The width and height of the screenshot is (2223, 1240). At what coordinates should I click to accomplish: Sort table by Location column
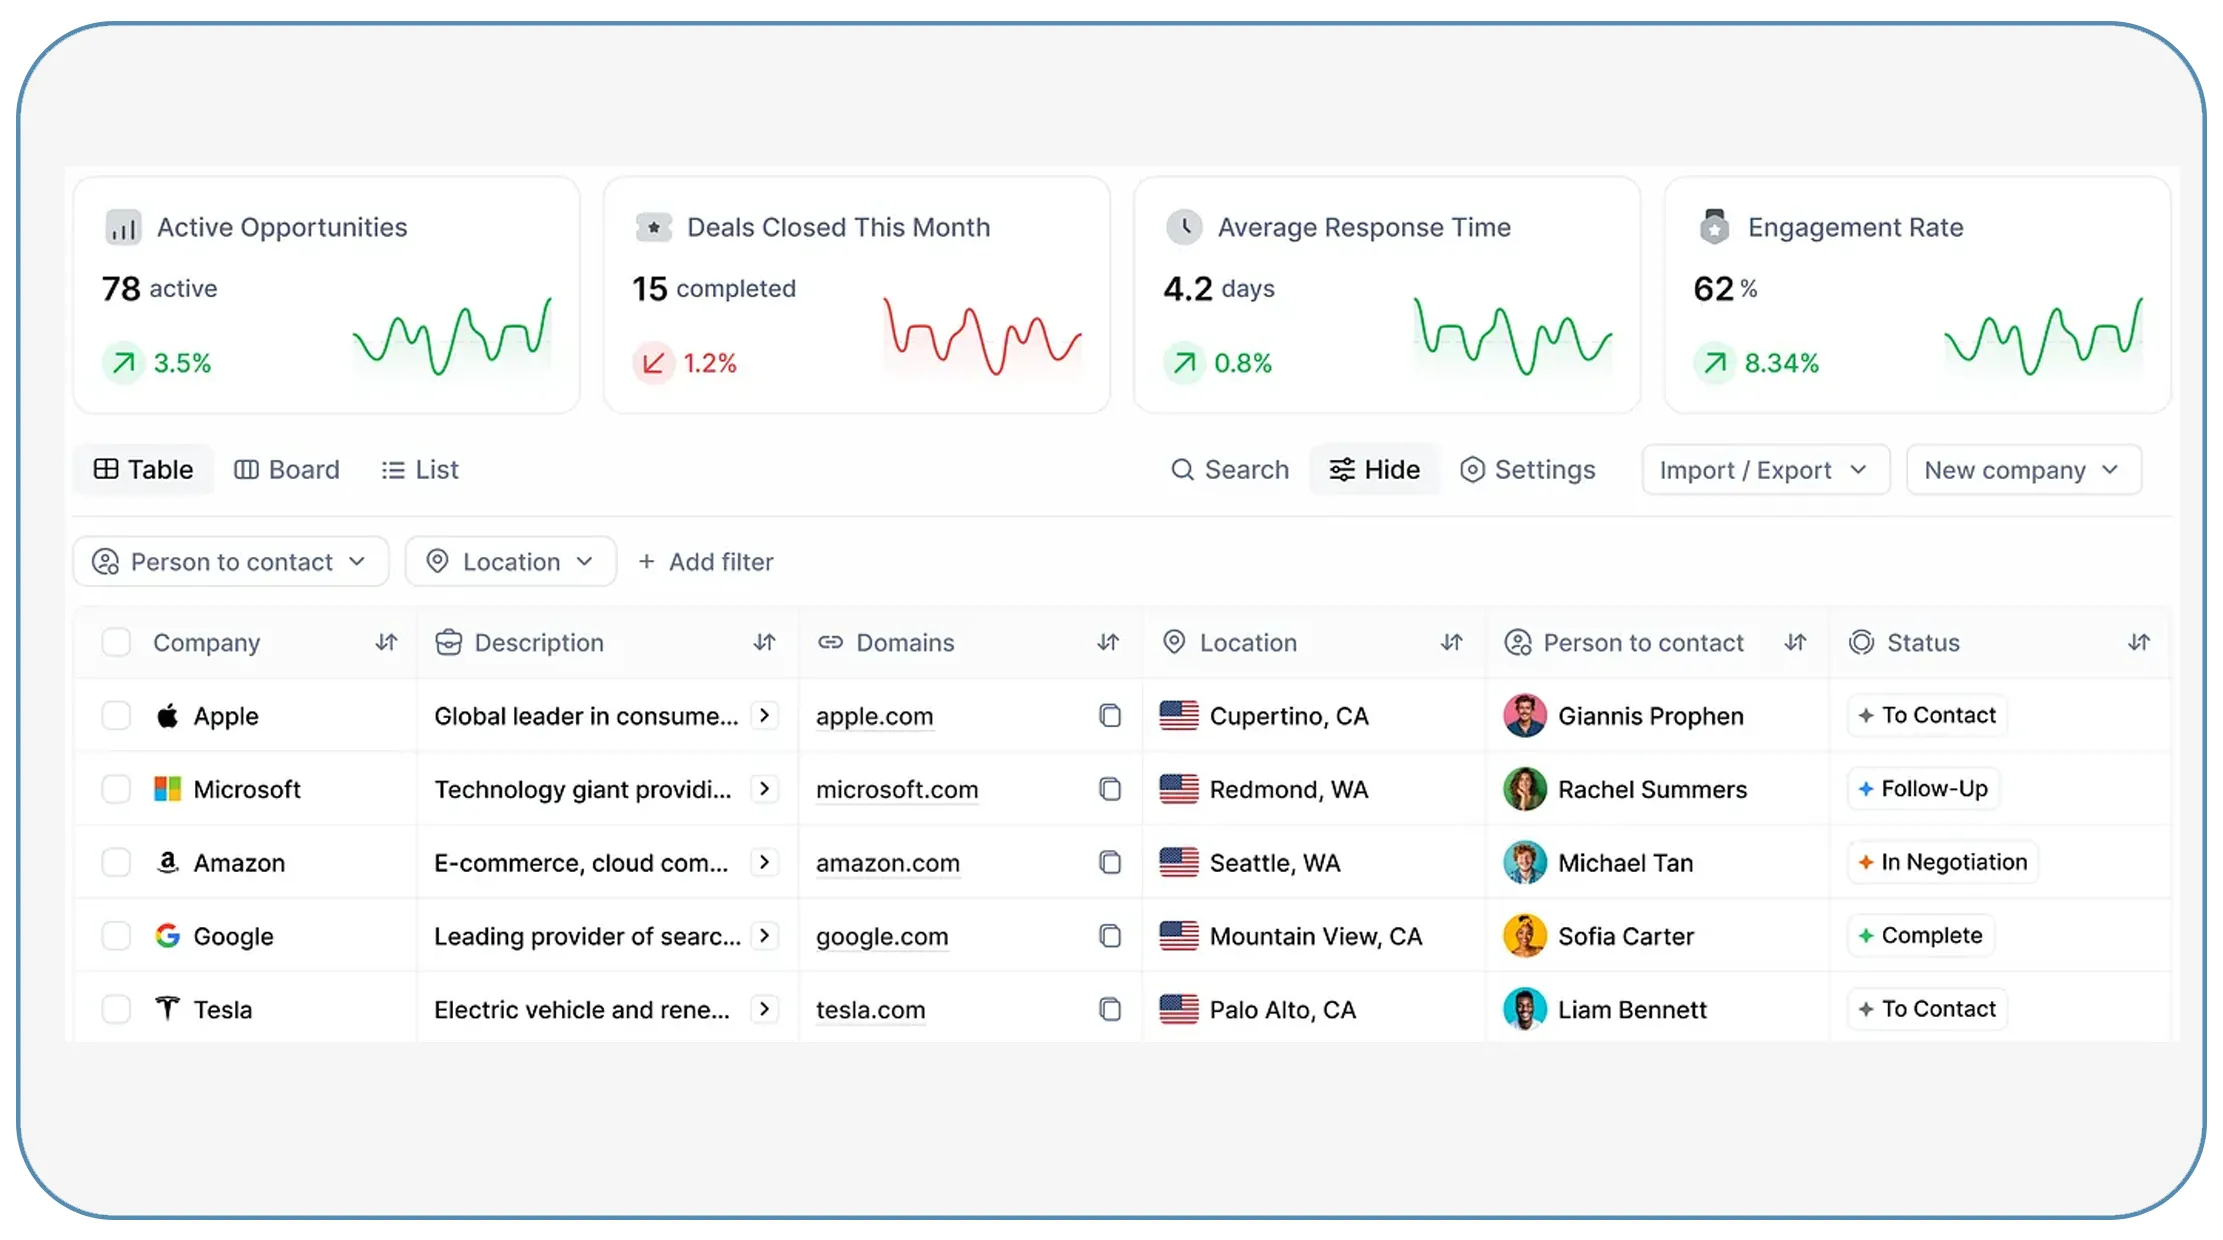1452,642
